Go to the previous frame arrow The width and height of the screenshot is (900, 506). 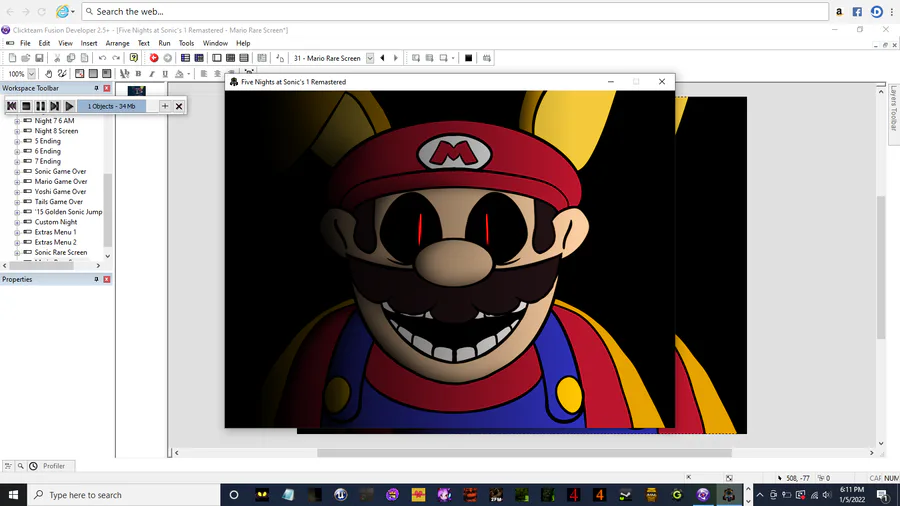pyautogui.click(x=382, y=58)
